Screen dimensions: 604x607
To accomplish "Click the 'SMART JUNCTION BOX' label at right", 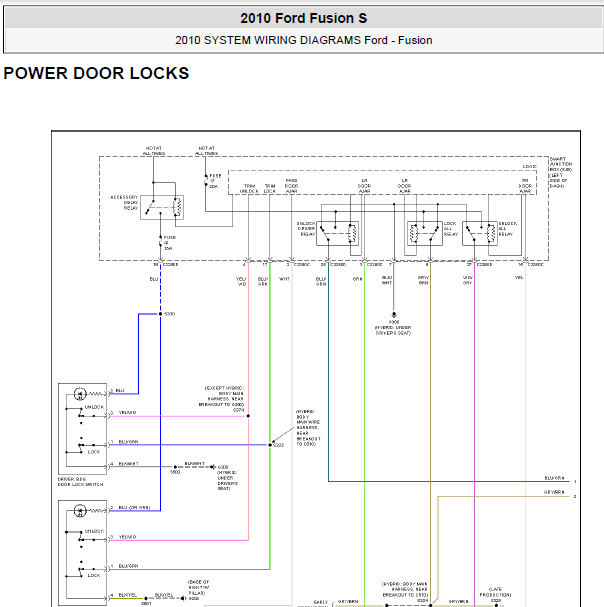I will coord(561,172).
